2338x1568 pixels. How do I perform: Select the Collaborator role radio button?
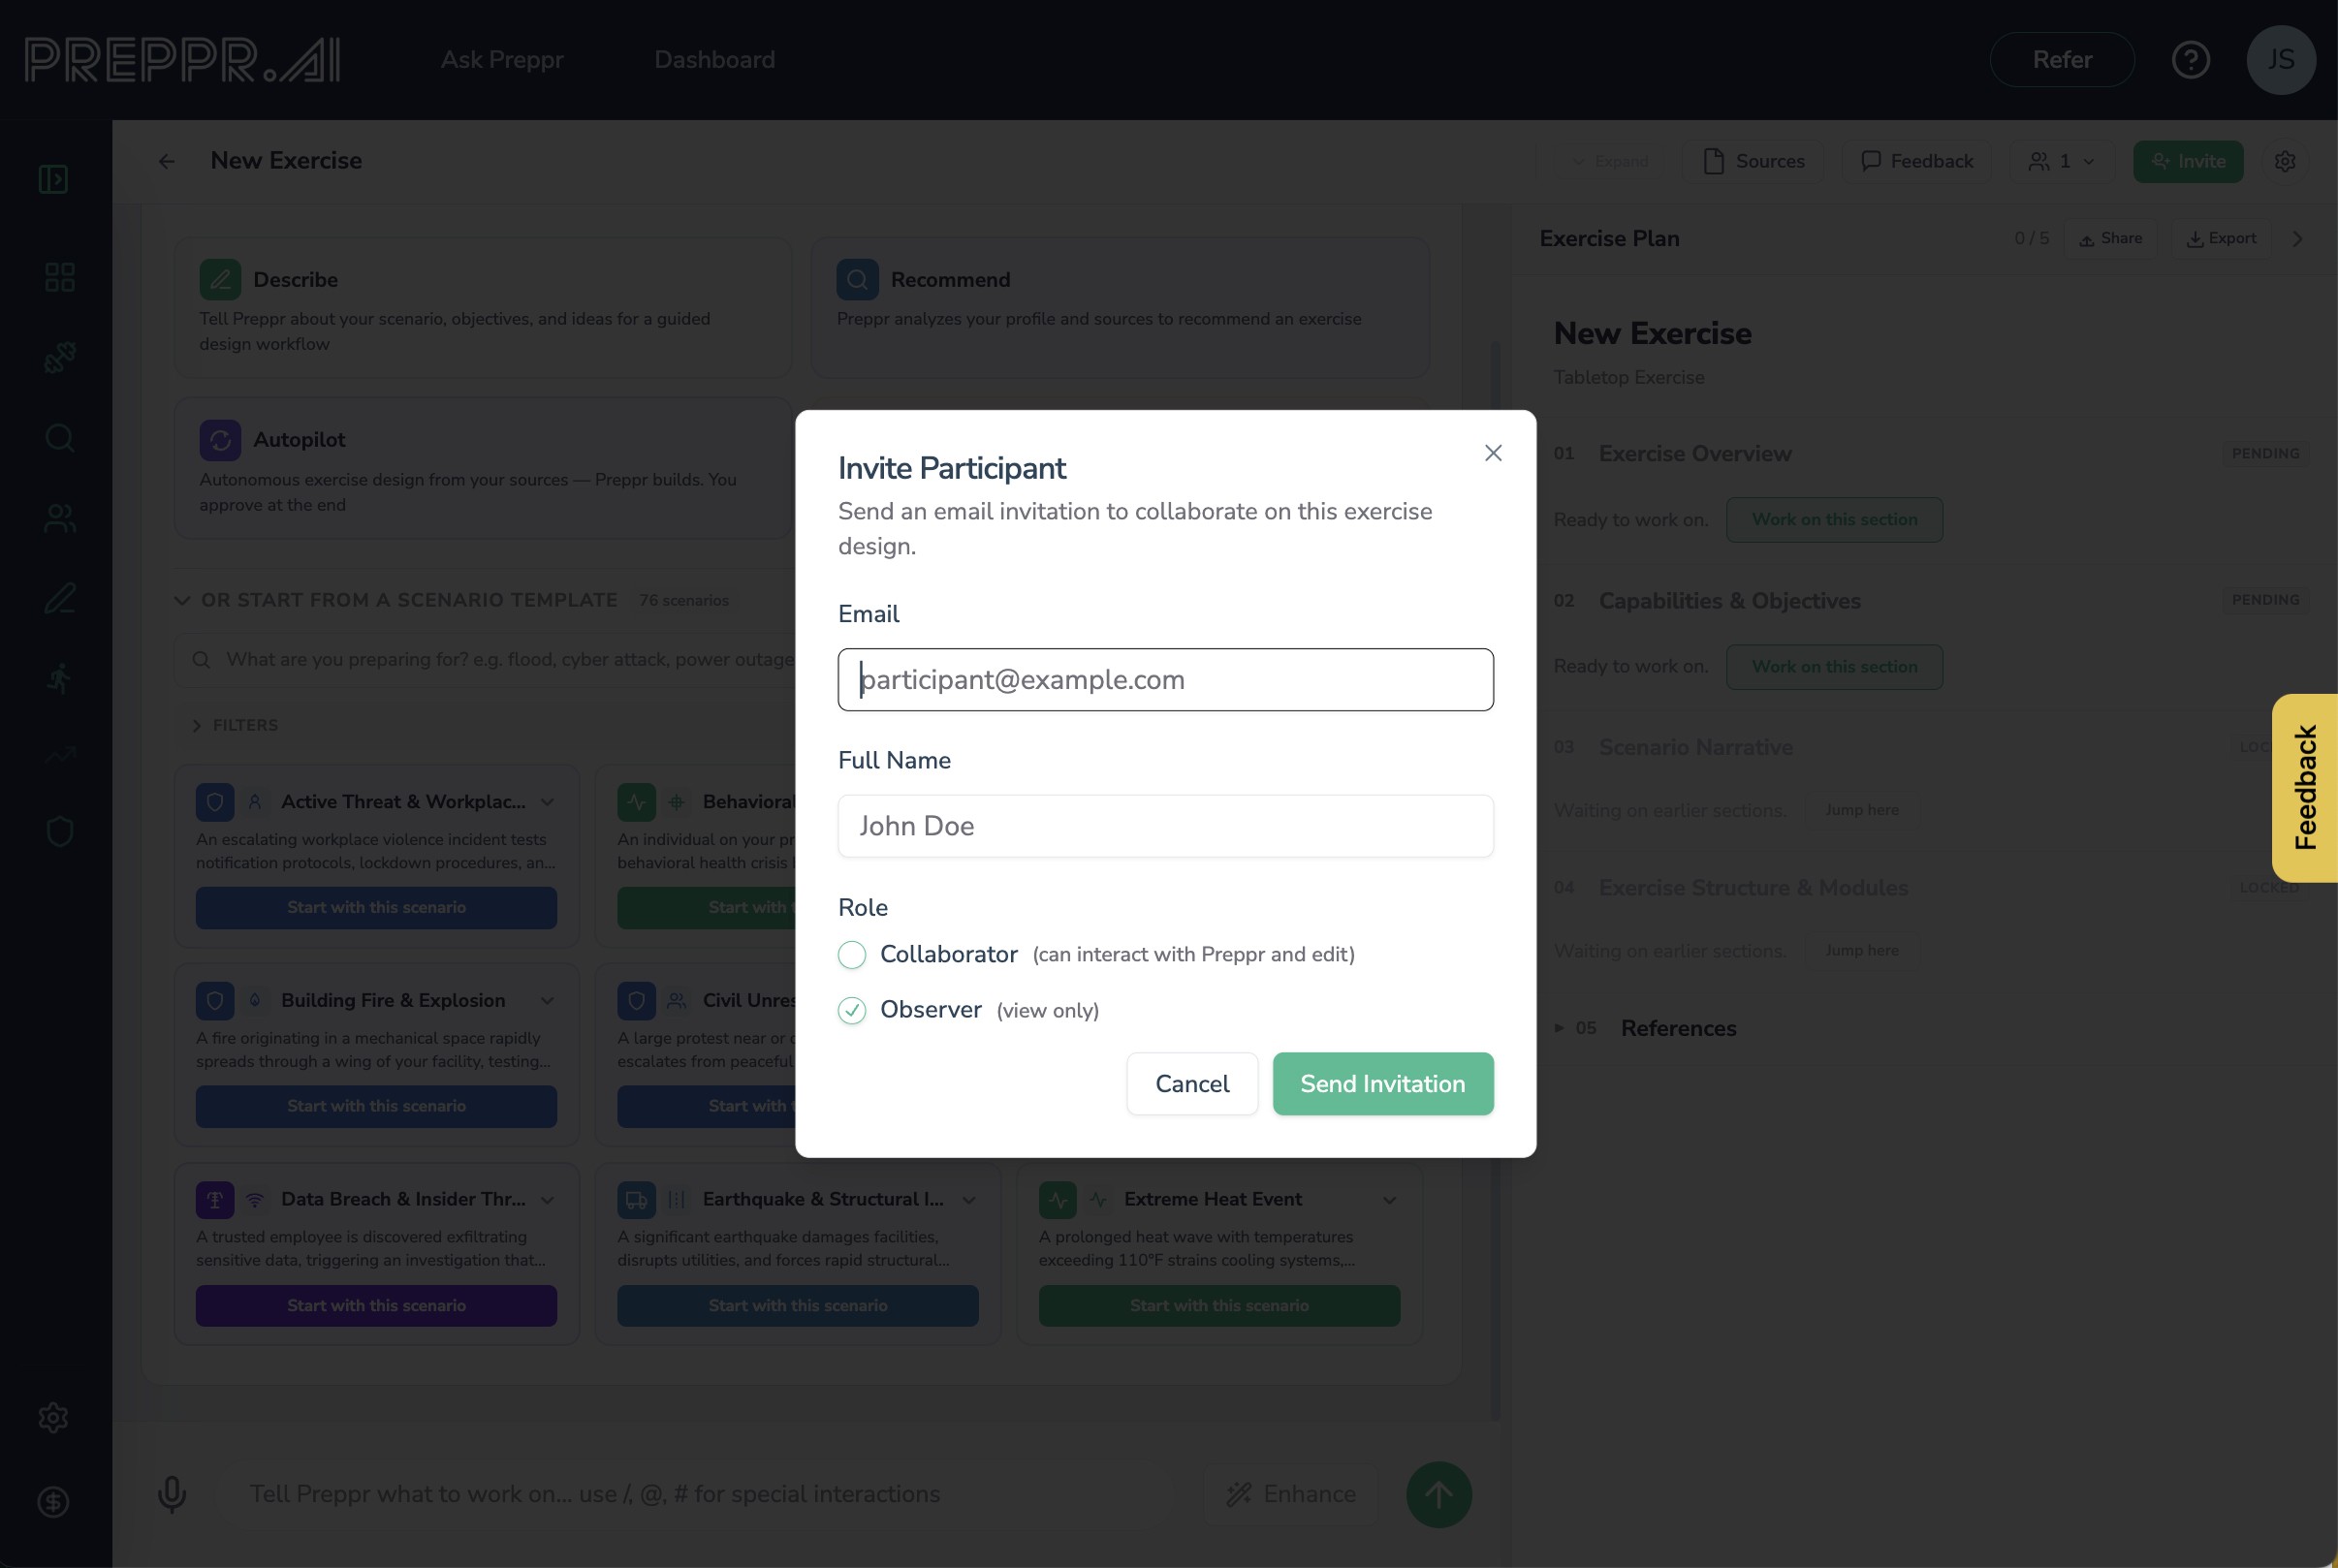[852, 955]
